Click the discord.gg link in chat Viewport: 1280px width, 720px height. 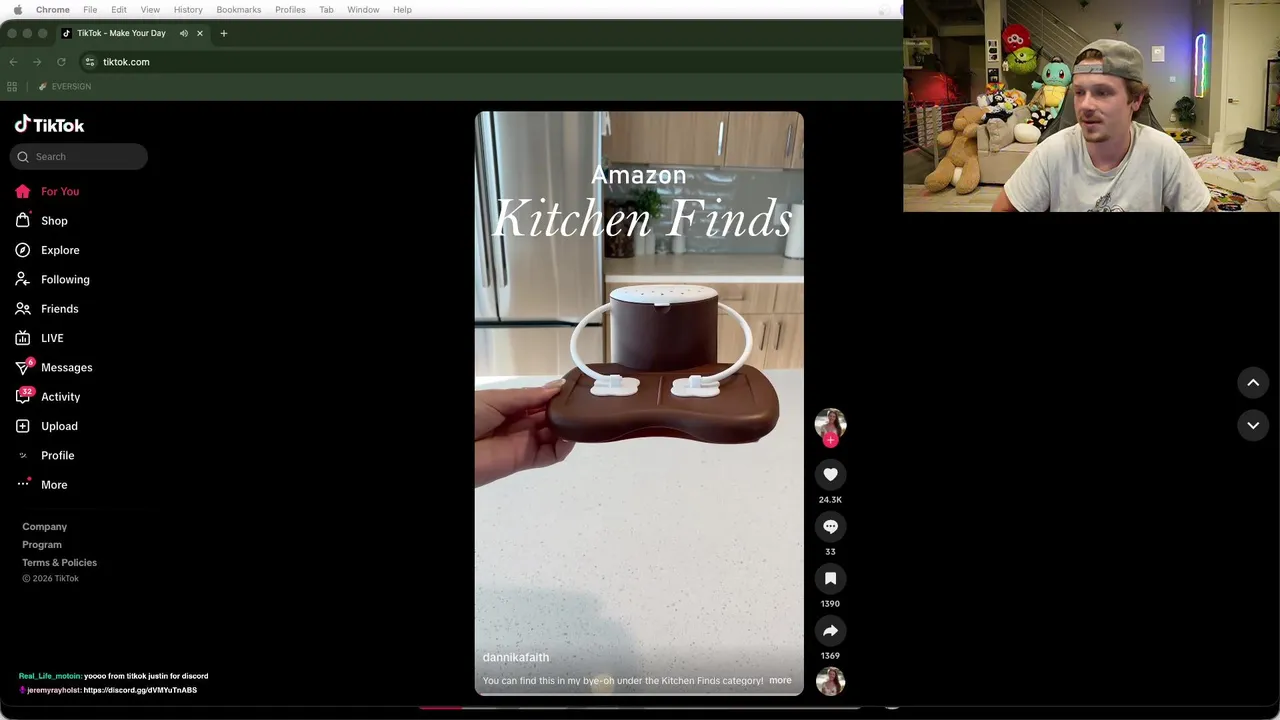[140, 690]
